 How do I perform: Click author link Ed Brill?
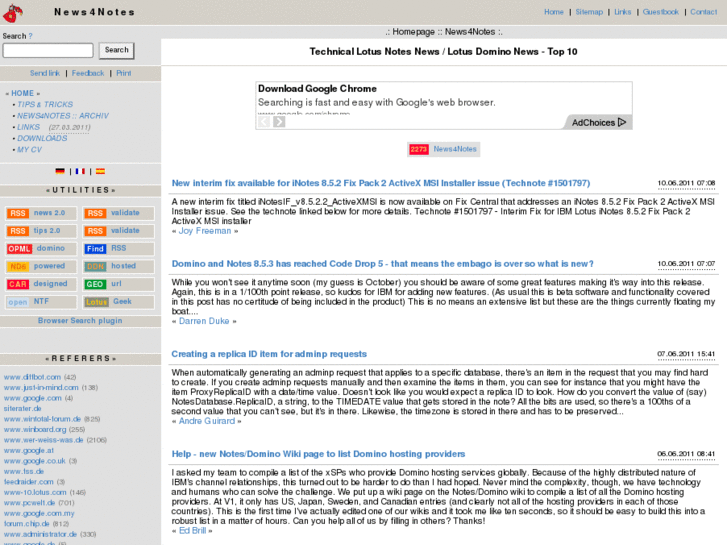tap(192, 531)
